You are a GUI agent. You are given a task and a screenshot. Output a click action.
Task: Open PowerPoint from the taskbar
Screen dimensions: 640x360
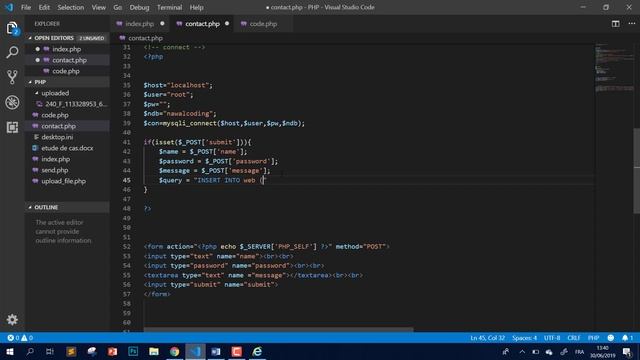(112, 351)
